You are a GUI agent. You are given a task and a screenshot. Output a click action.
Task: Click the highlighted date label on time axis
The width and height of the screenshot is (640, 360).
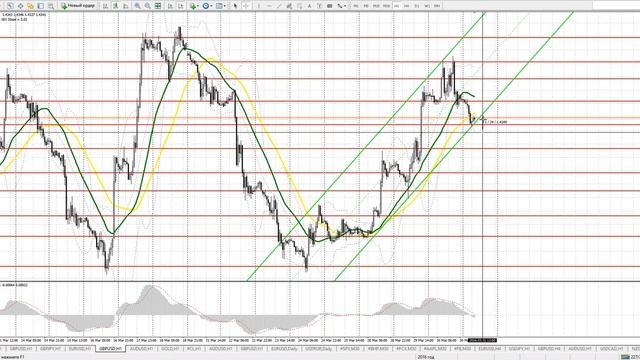pyautogui.click(x=482, y=340)
